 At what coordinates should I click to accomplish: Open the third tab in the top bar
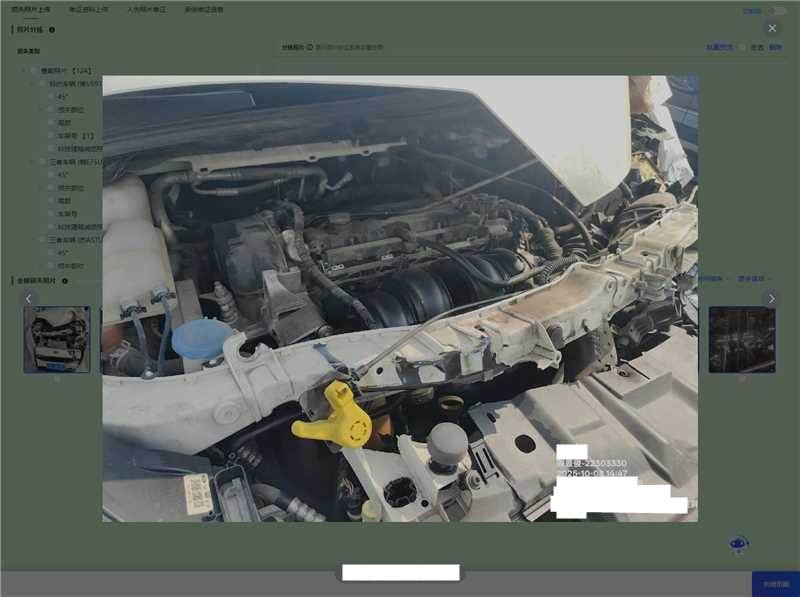point(145,10)
